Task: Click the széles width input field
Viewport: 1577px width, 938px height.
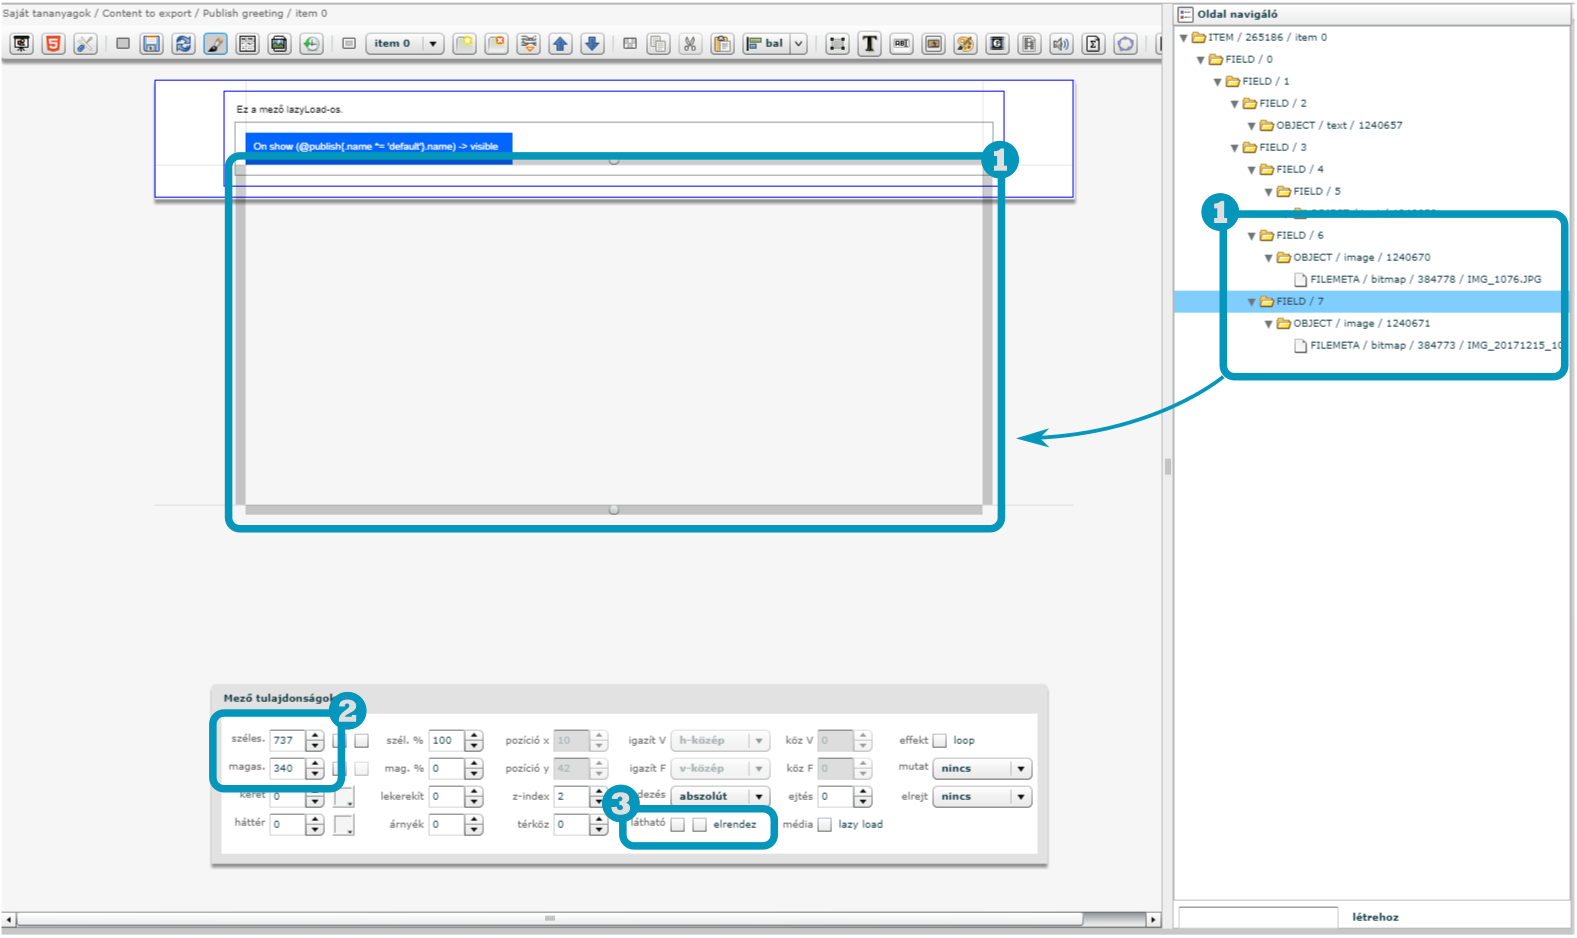Action: tap(286, 741)
